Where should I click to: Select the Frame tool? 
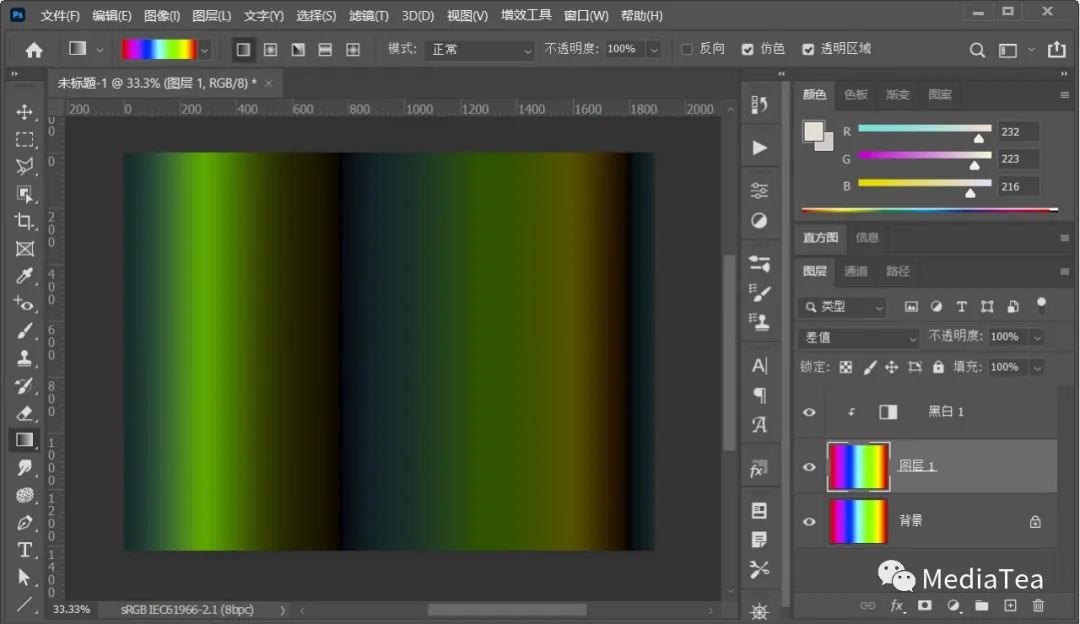click(25, 249)
